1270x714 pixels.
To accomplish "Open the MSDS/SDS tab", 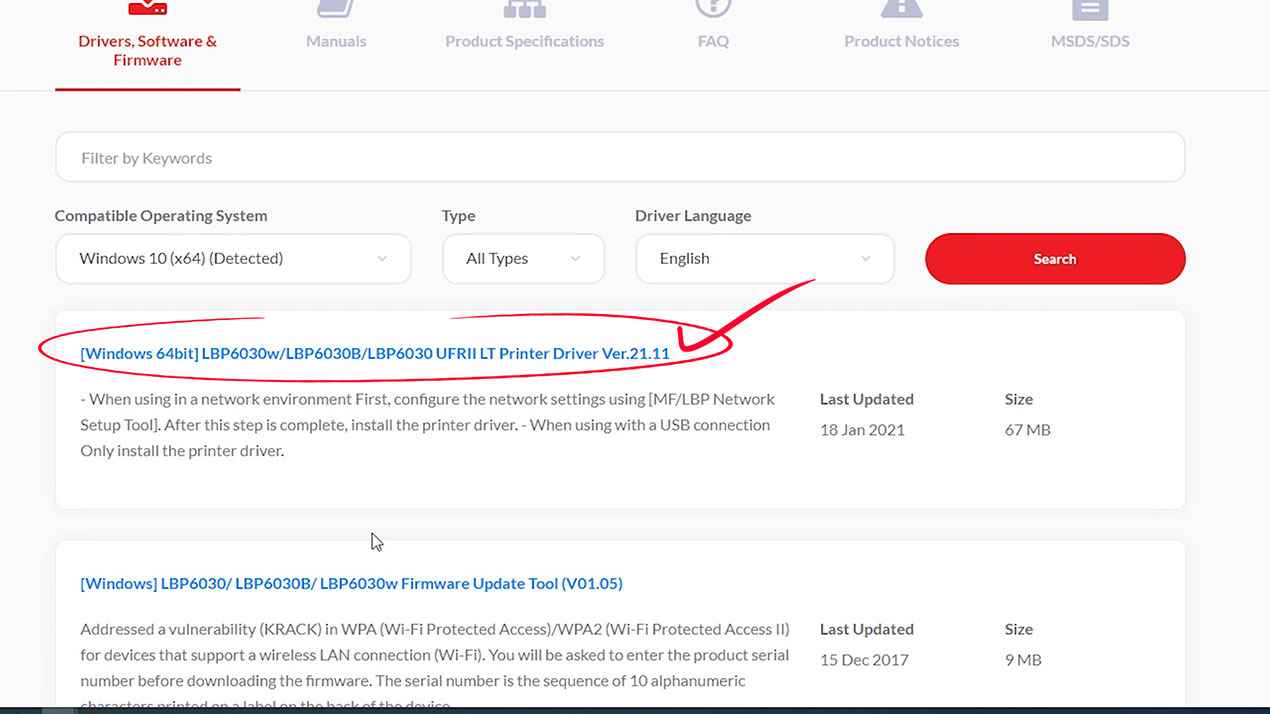I will 1090,41.
